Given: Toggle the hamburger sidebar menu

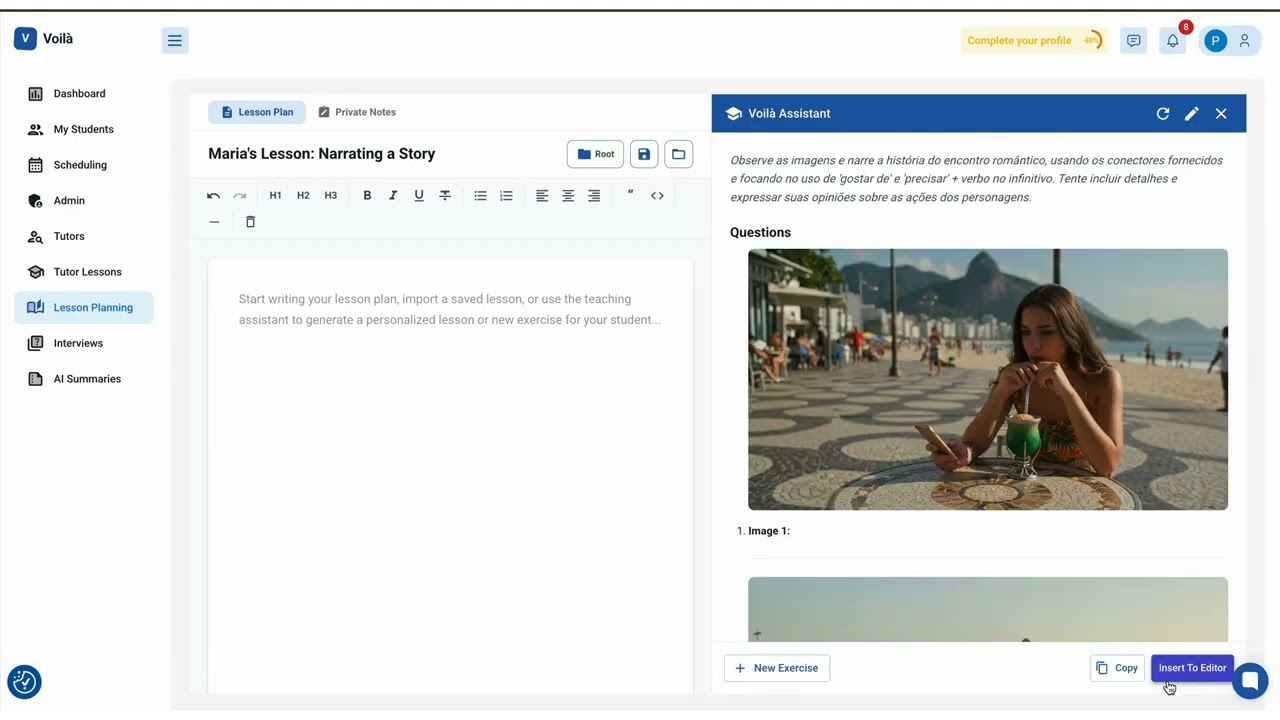Looking at the screenshot, I should (x=175, y=41).
